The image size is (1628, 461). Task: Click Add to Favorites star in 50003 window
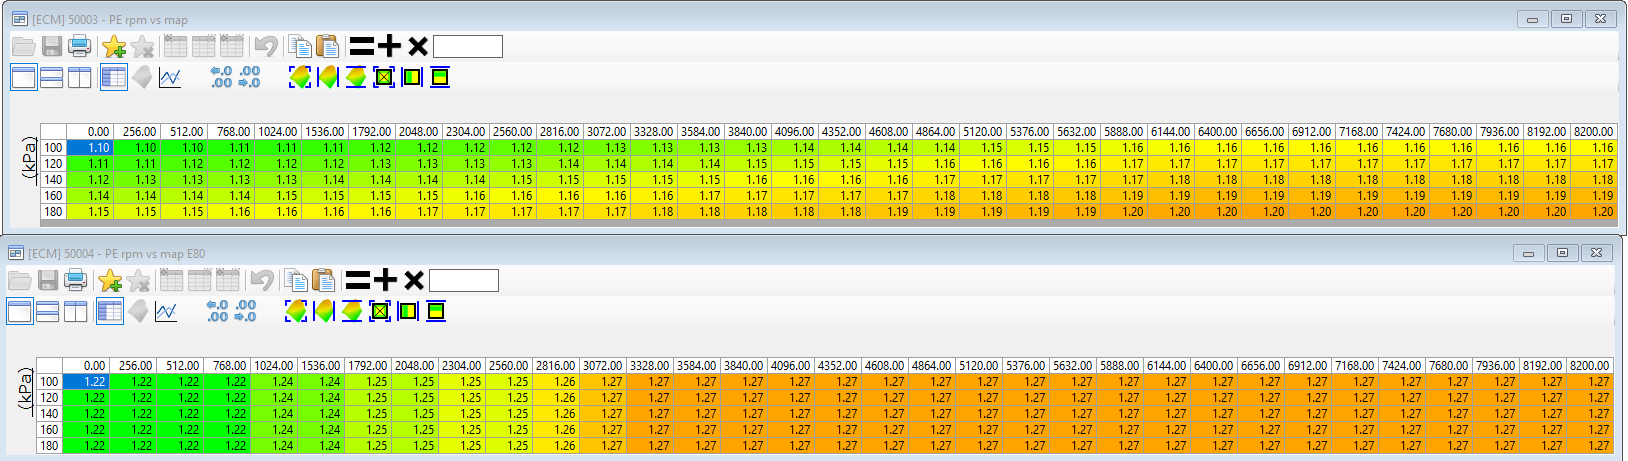[x=114, y=46]
